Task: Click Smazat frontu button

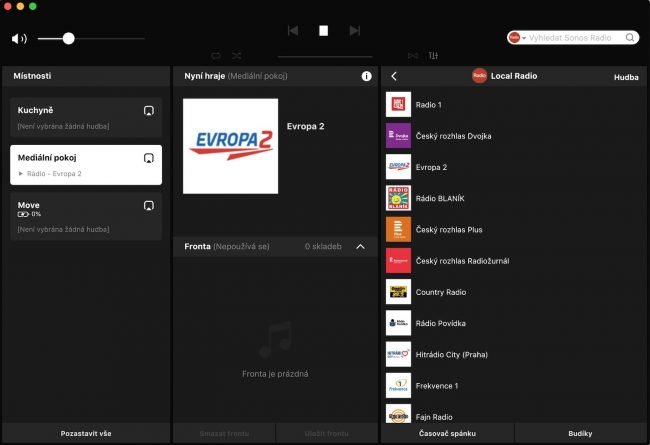Action: (x=224, y=433)
